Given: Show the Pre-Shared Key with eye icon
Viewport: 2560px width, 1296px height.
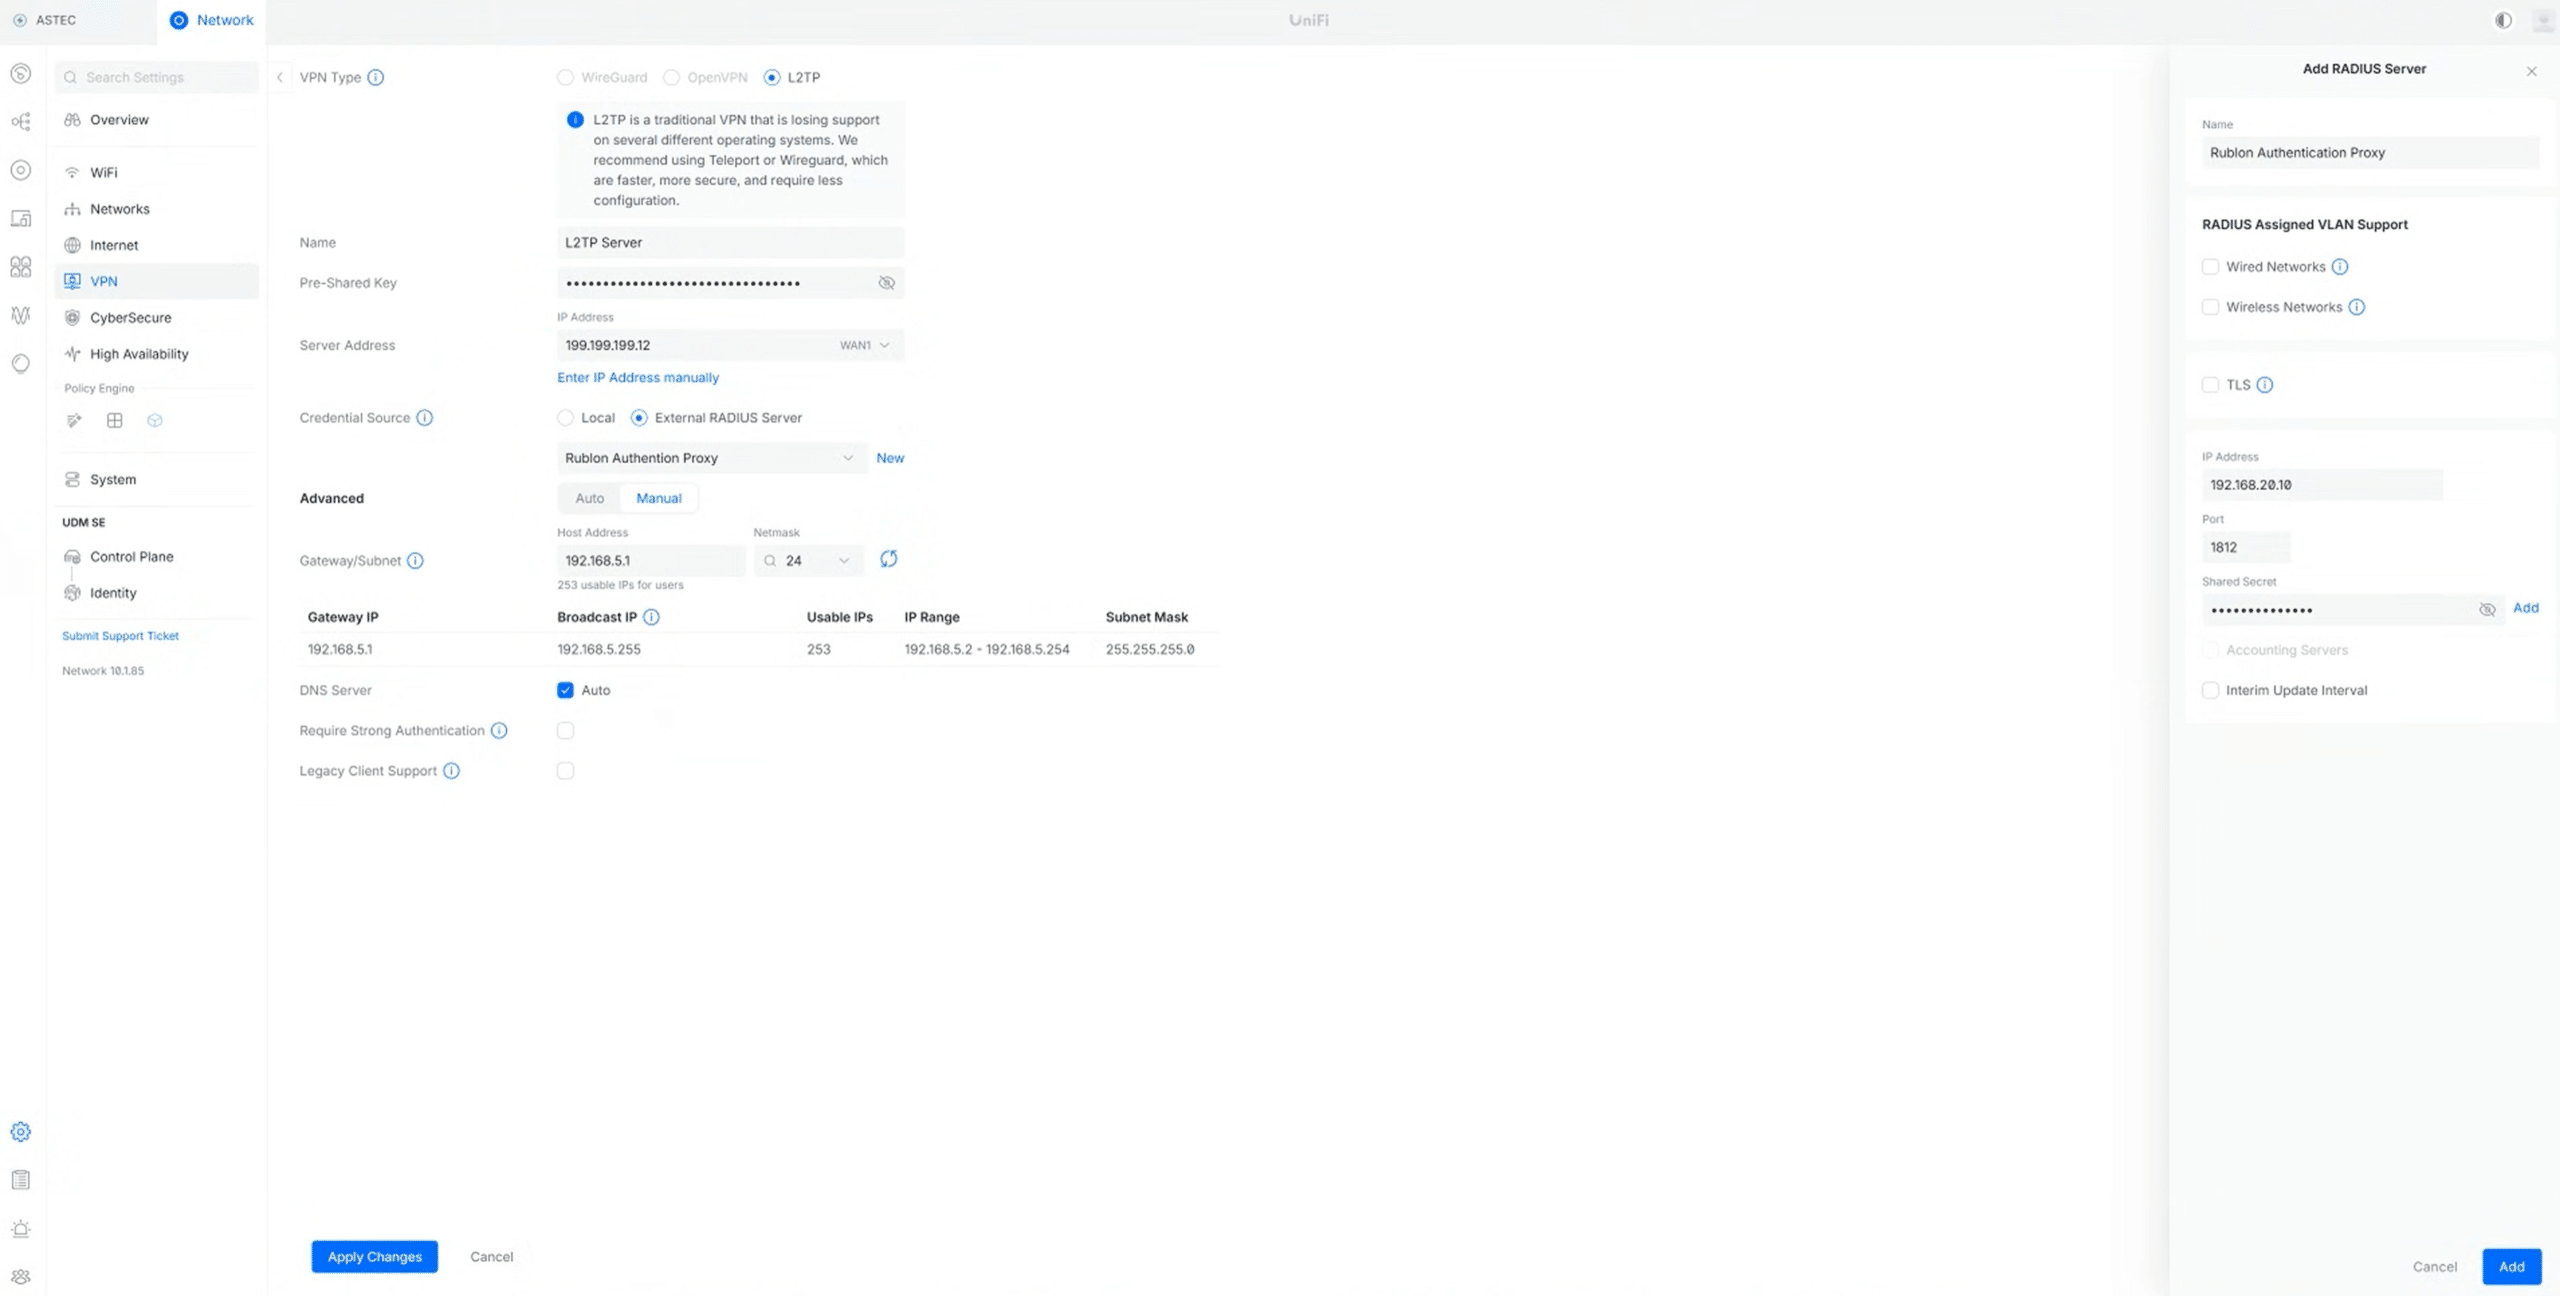Looking at the screenshot, I should pyautogui.click(x=886, y=283).
